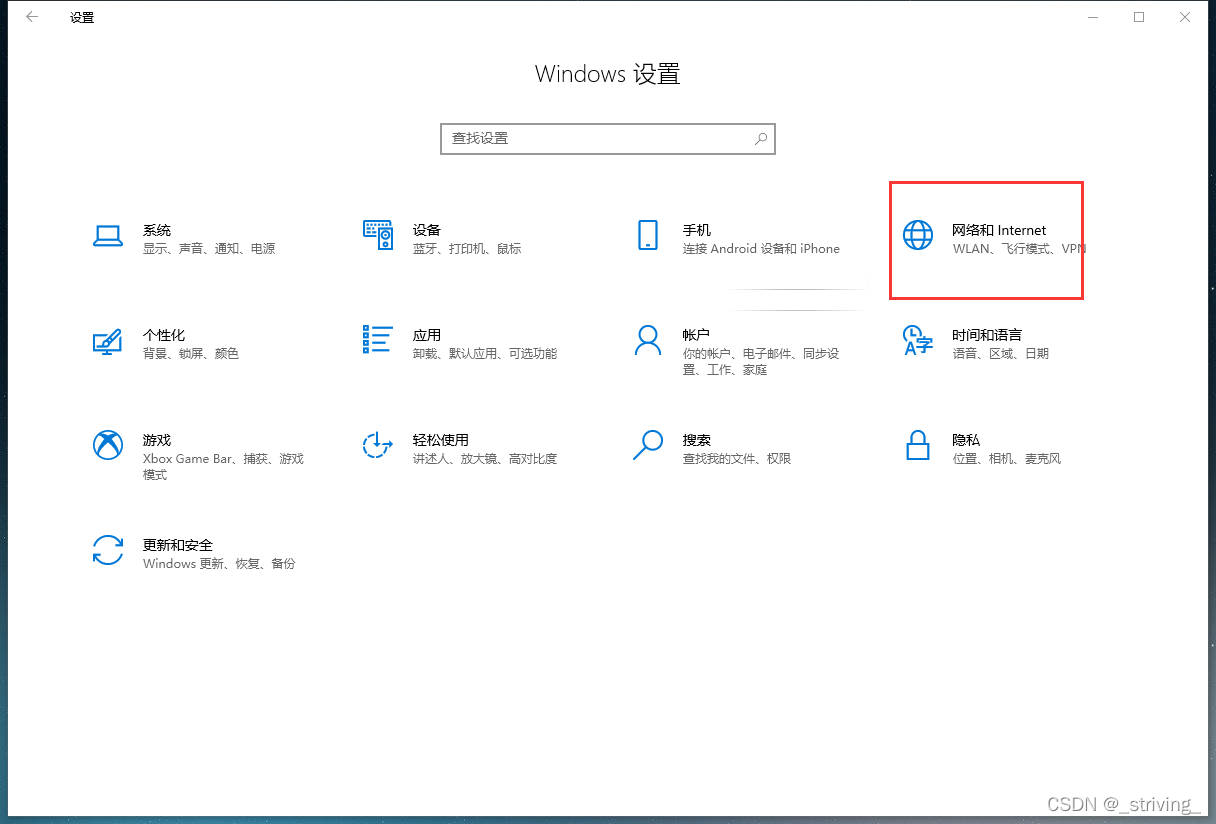Maximize the 设置 window
This screenshot has height=824, width=1216.
click(x=1139, y=17)
